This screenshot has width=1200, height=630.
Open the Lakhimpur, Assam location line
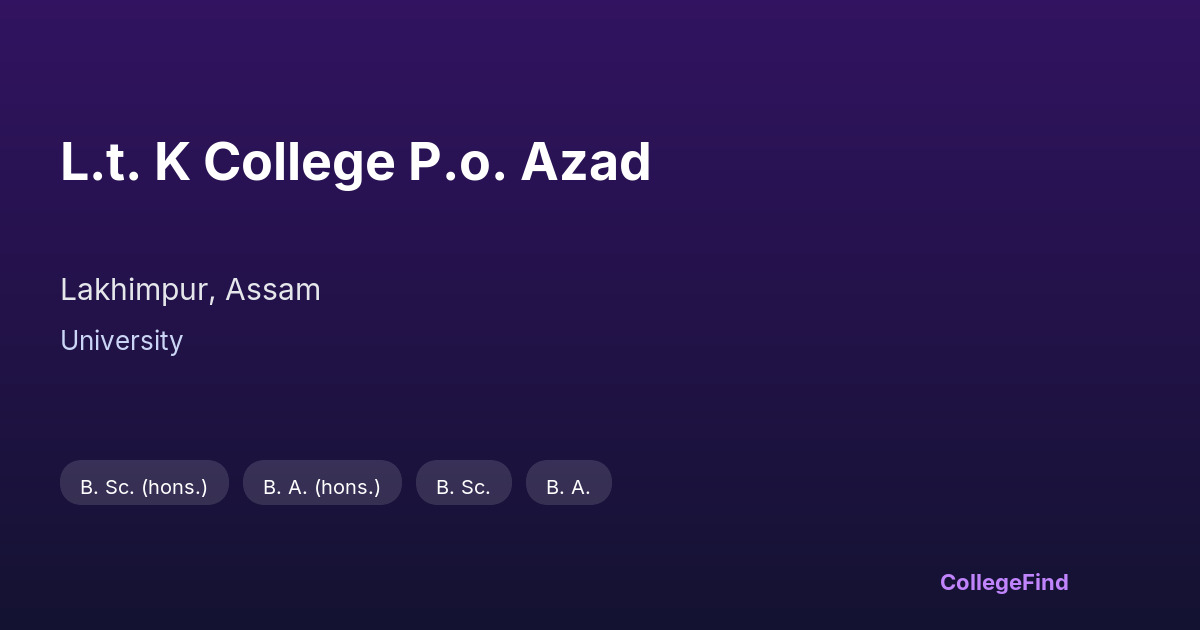coord(190,290)
